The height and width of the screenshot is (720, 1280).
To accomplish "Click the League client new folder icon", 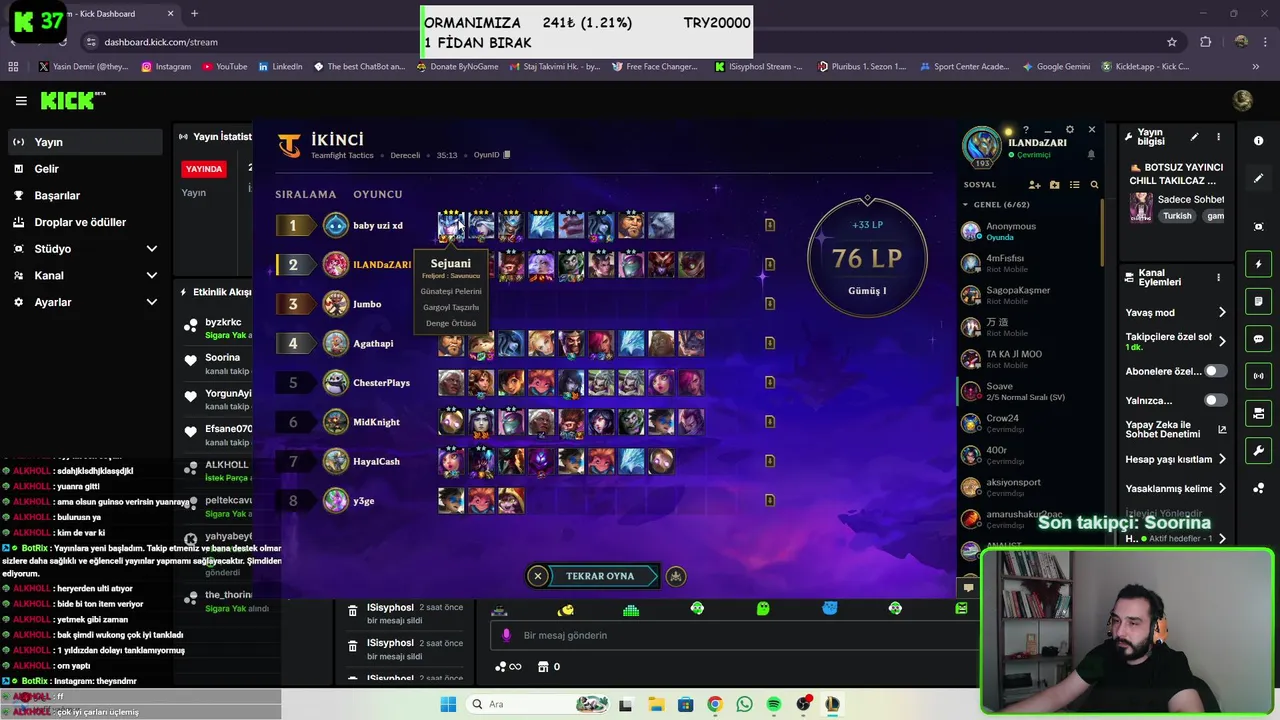I will pyautogui.click(x=1054, y=185).
